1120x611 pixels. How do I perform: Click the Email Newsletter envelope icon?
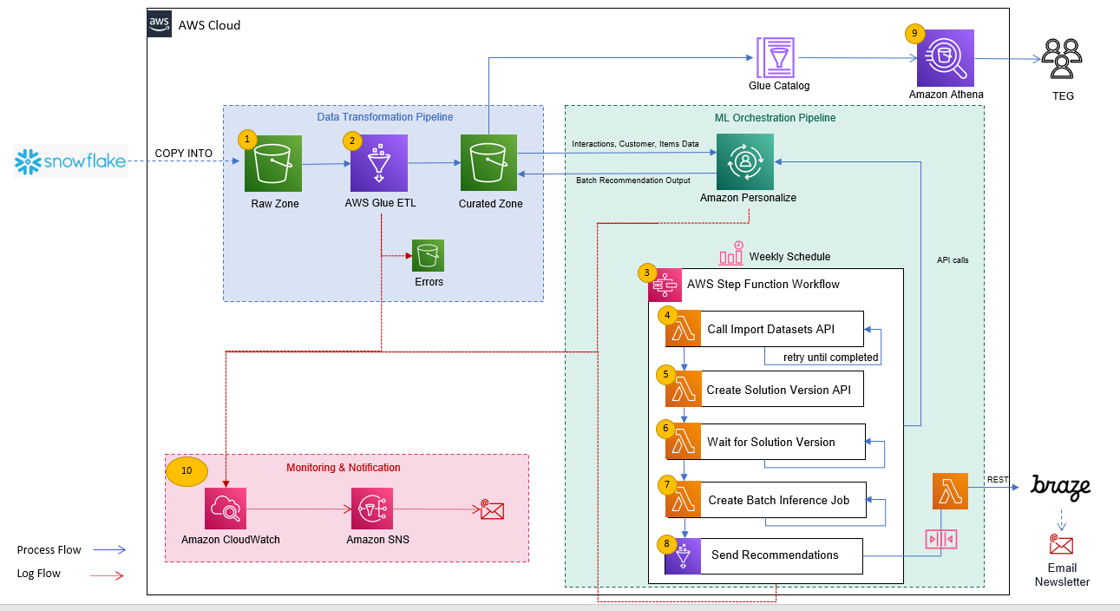(x=1061, y=545)
